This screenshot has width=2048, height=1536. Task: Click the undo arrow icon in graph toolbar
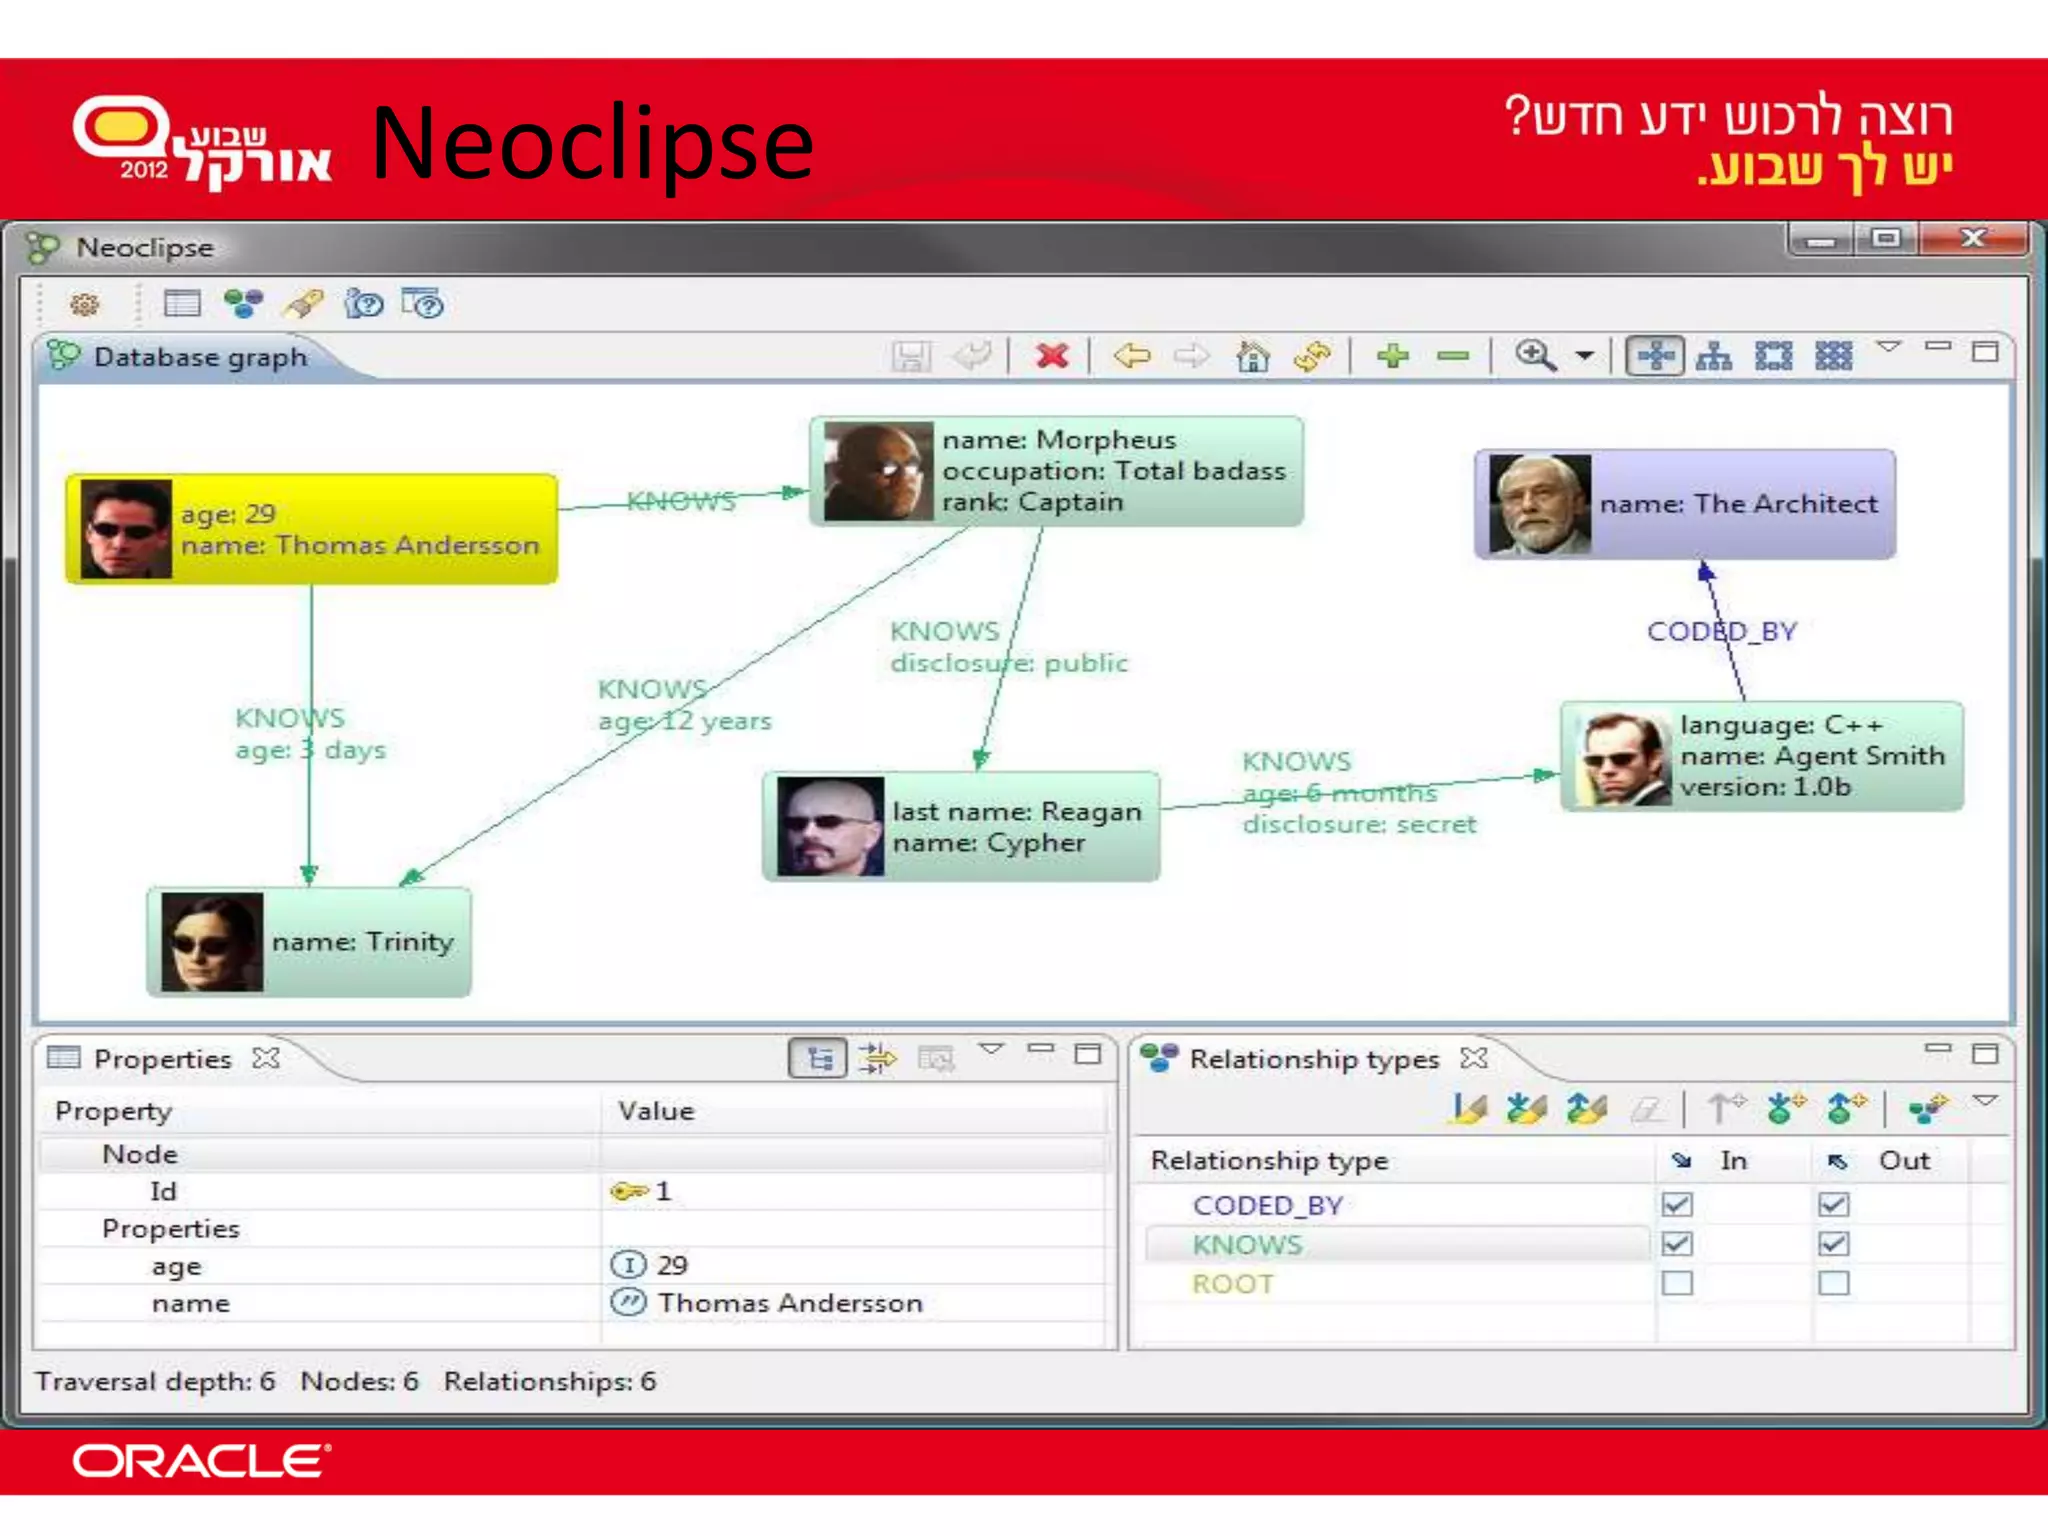click(x=971, y=355)
